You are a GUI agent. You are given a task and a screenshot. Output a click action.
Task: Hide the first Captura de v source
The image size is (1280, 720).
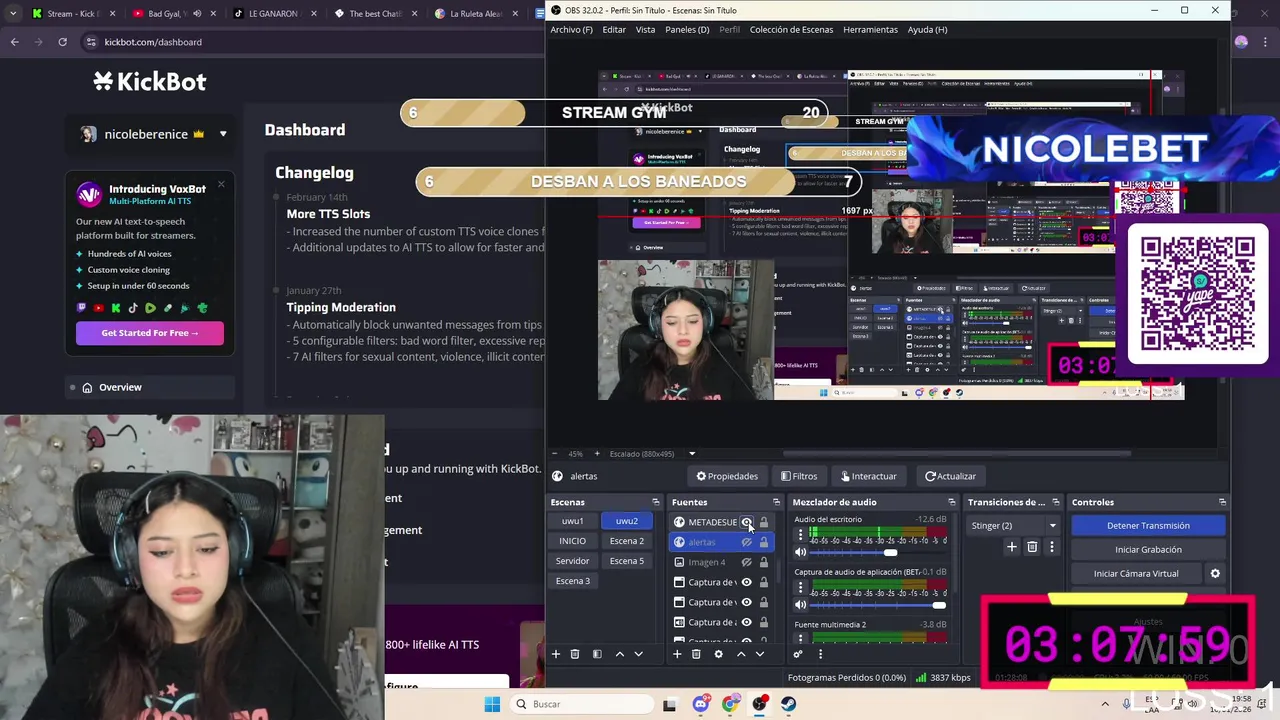[x=746, y=582]
